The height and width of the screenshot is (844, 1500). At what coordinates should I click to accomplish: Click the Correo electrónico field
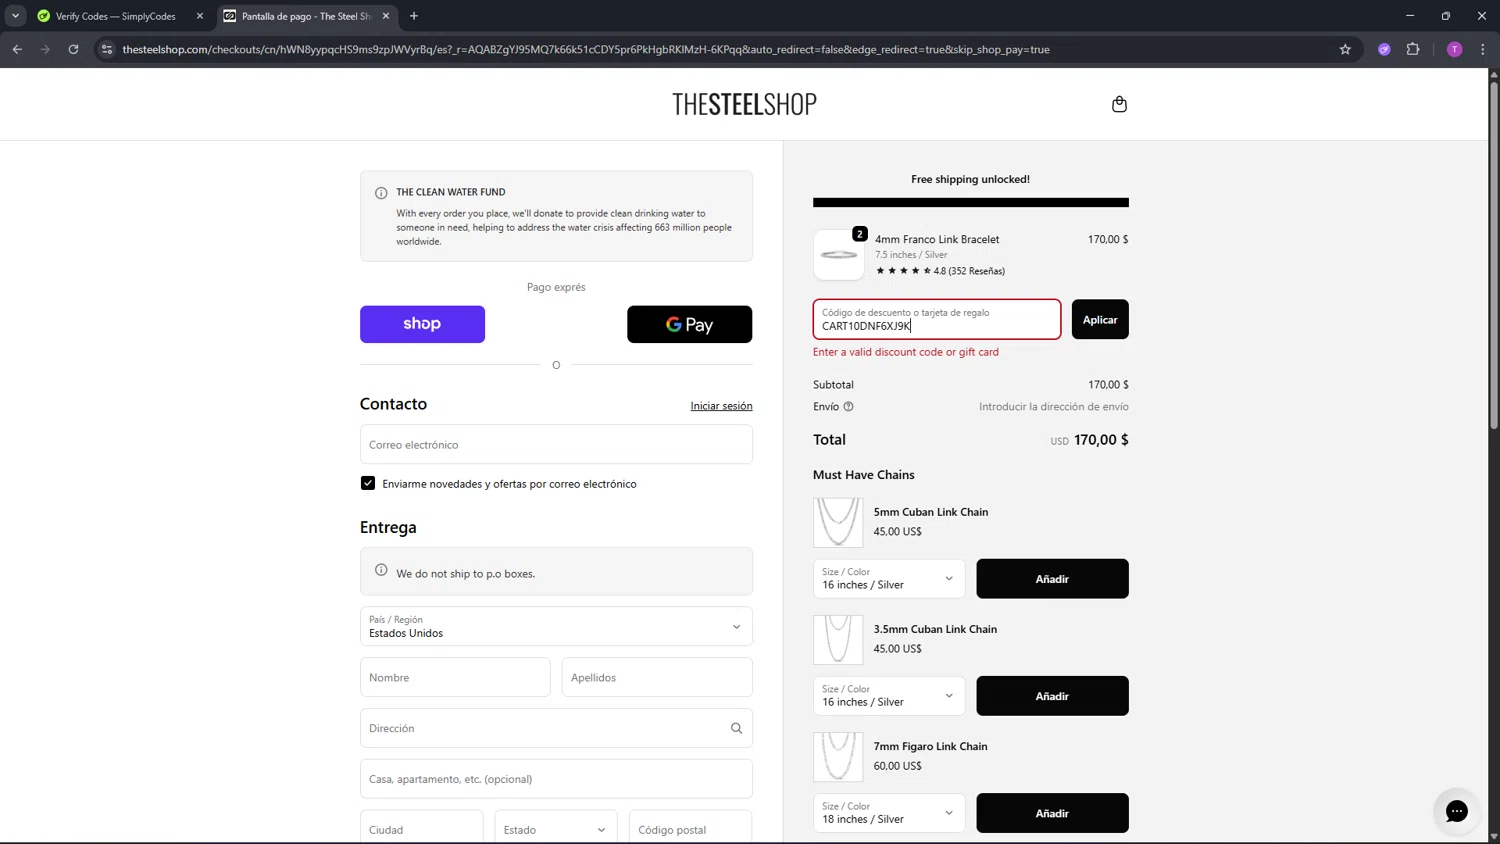[556, 444]
